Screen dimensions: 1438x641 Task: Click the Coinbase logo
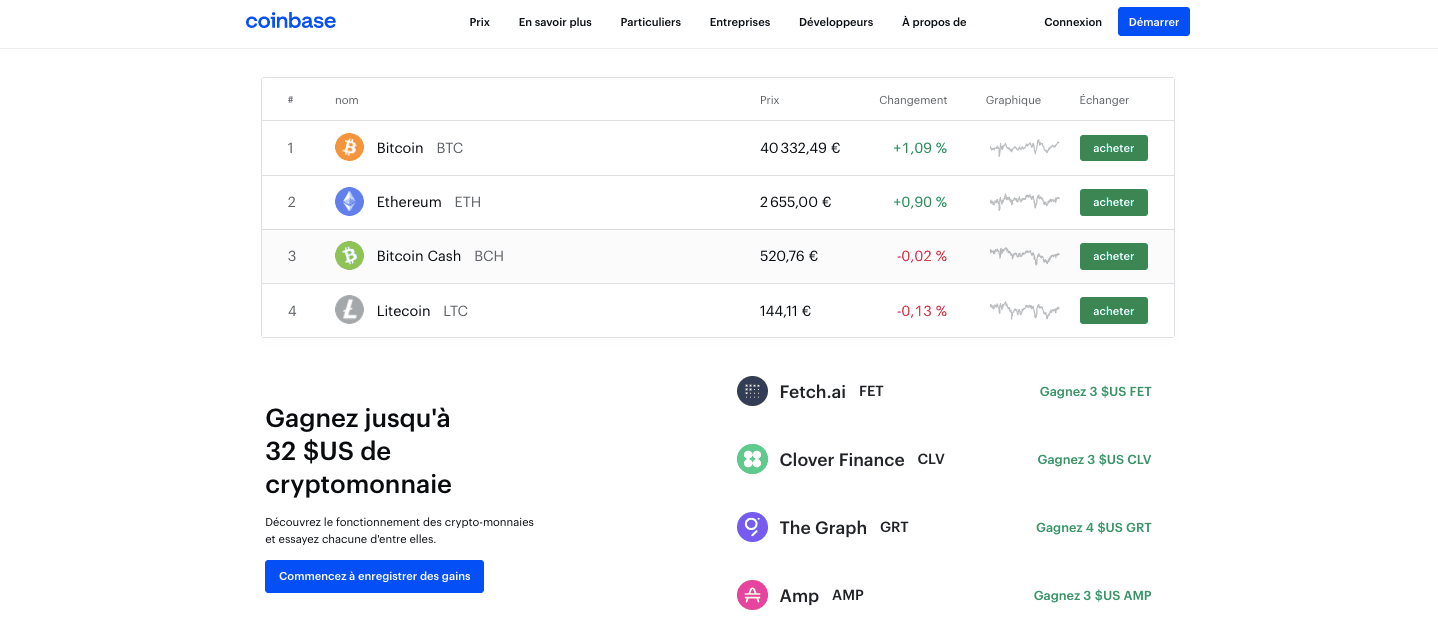[290, 21]
